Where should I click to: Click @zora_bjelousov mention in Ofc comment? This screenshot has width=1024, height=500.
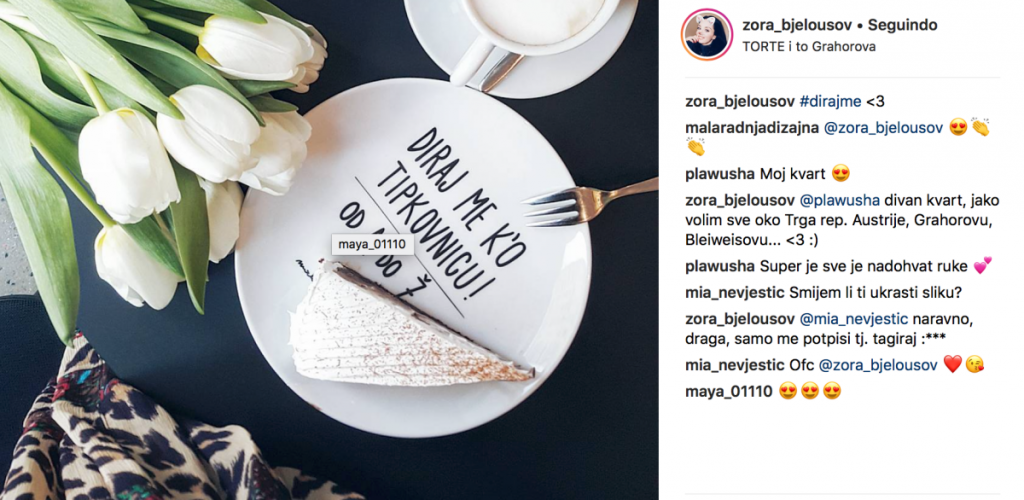coord(878,366)
